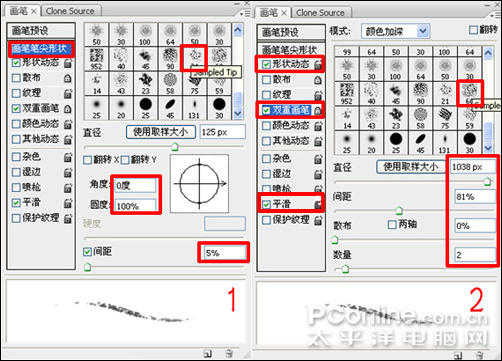Pick the 100 brush thumbnail in left panel
502x361 pixels.
[145, 34]
